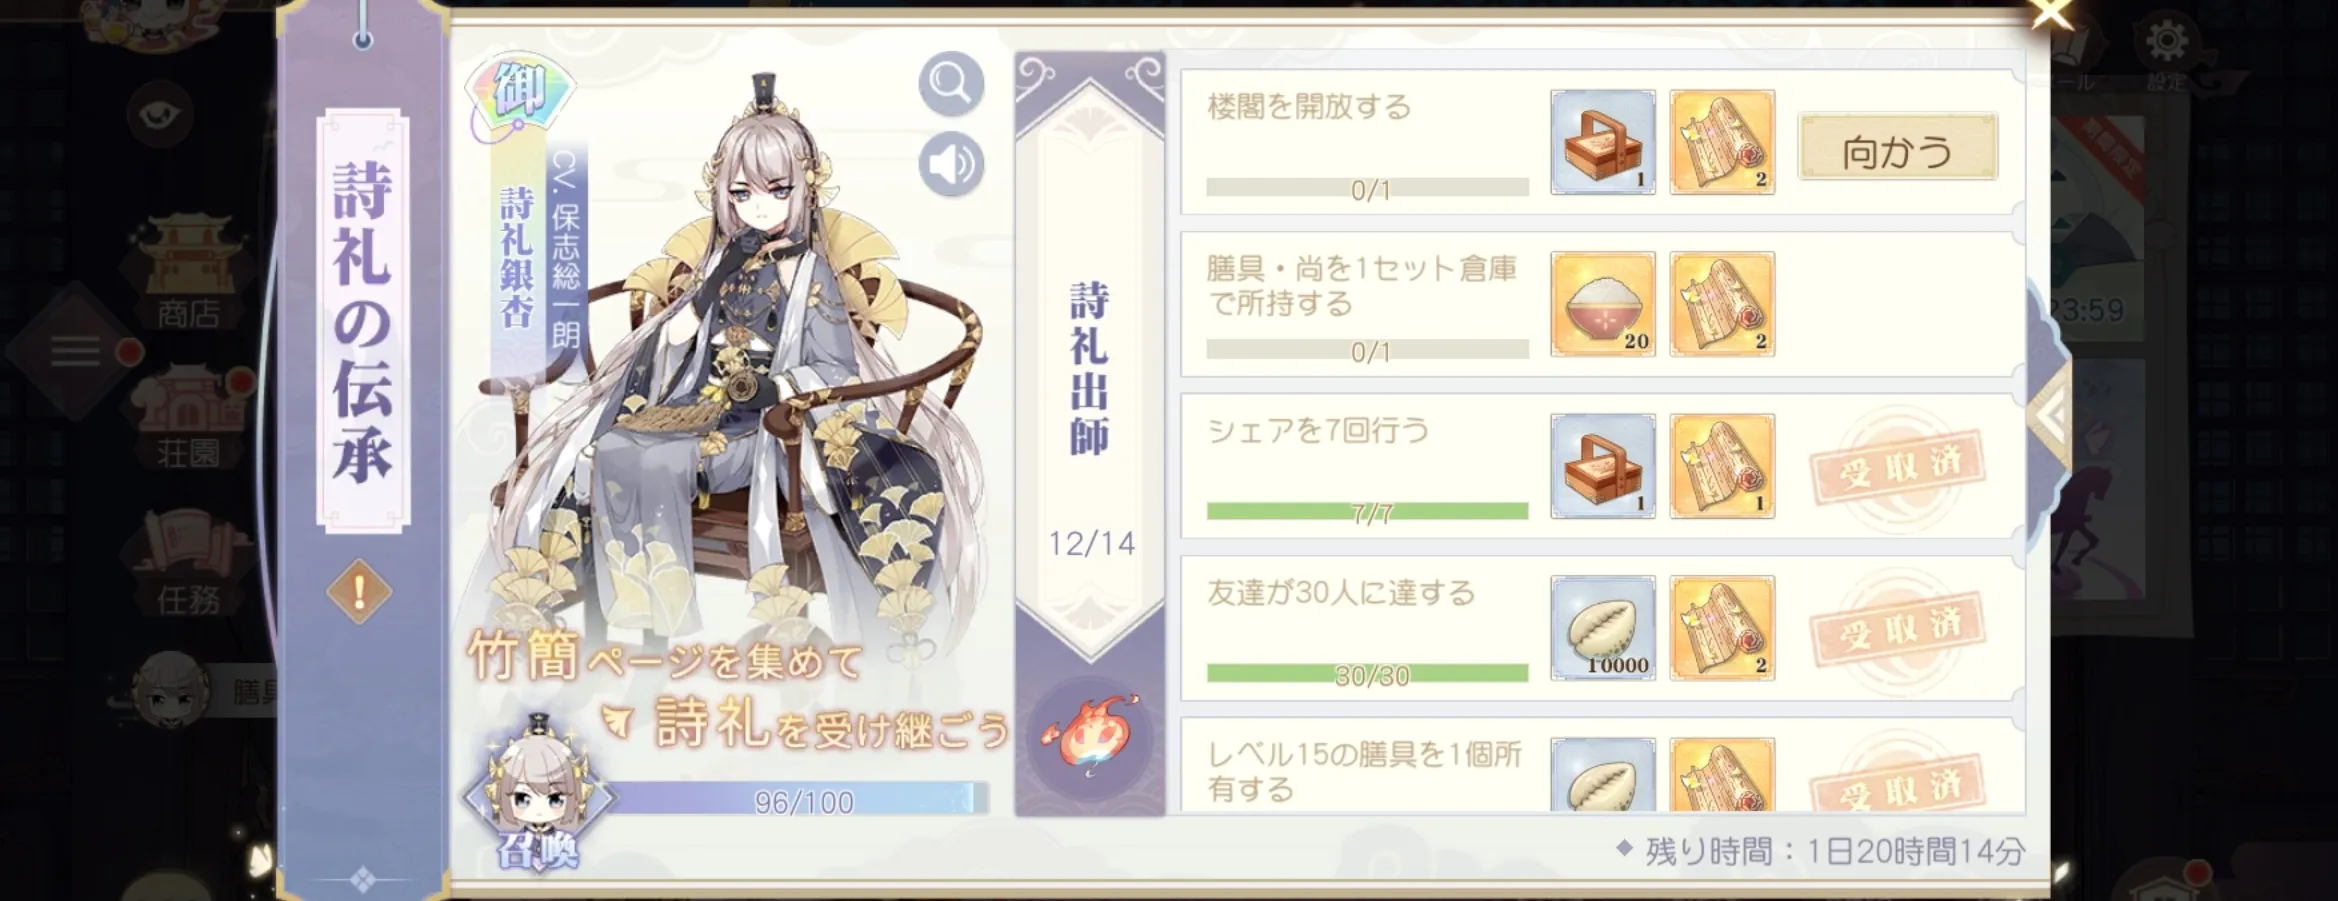Click the 向かう button
The image size is (2338, 901).
tap(1898, 147)
